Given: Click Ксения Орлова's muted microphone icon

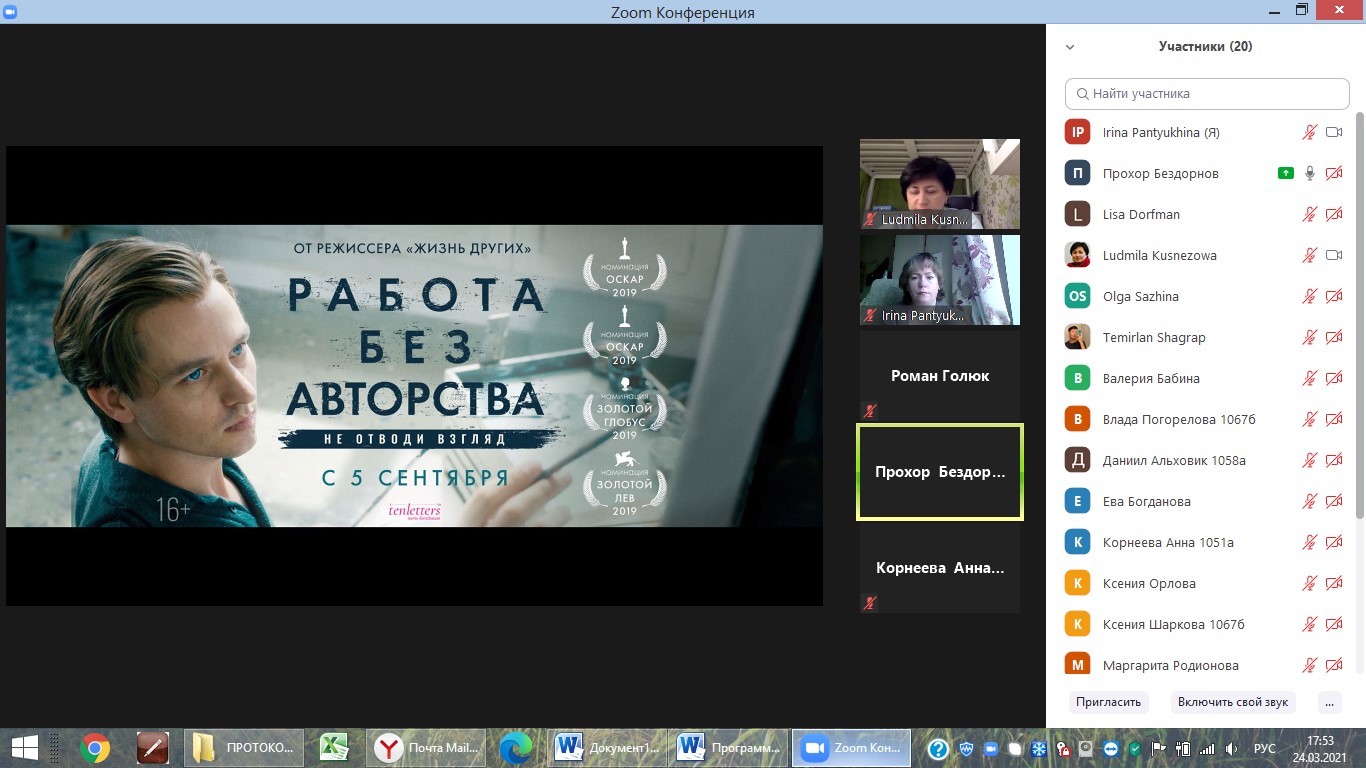Looking at the screenshot, I should pos(1309,583).
